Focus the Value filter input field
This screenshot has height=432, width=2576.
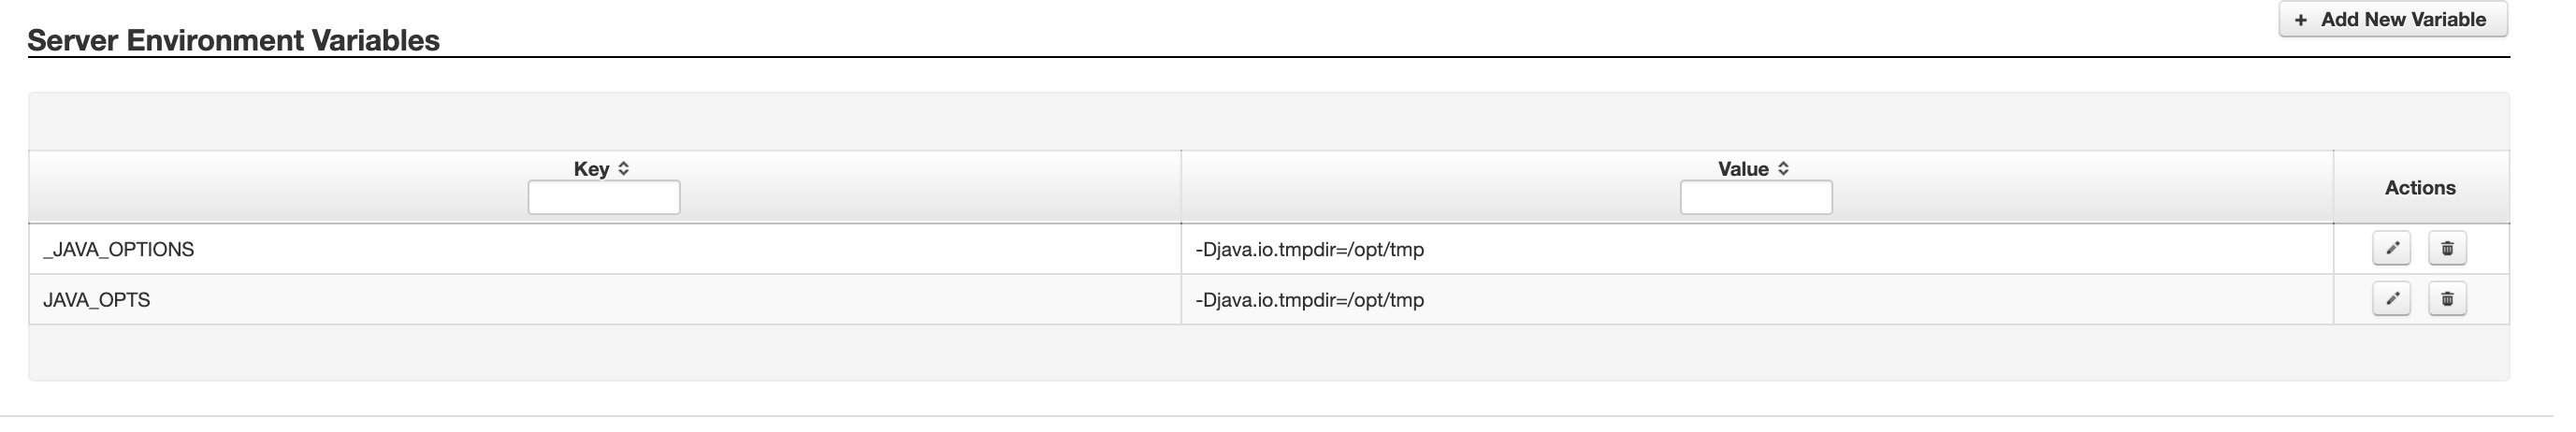coord(1756,197)
